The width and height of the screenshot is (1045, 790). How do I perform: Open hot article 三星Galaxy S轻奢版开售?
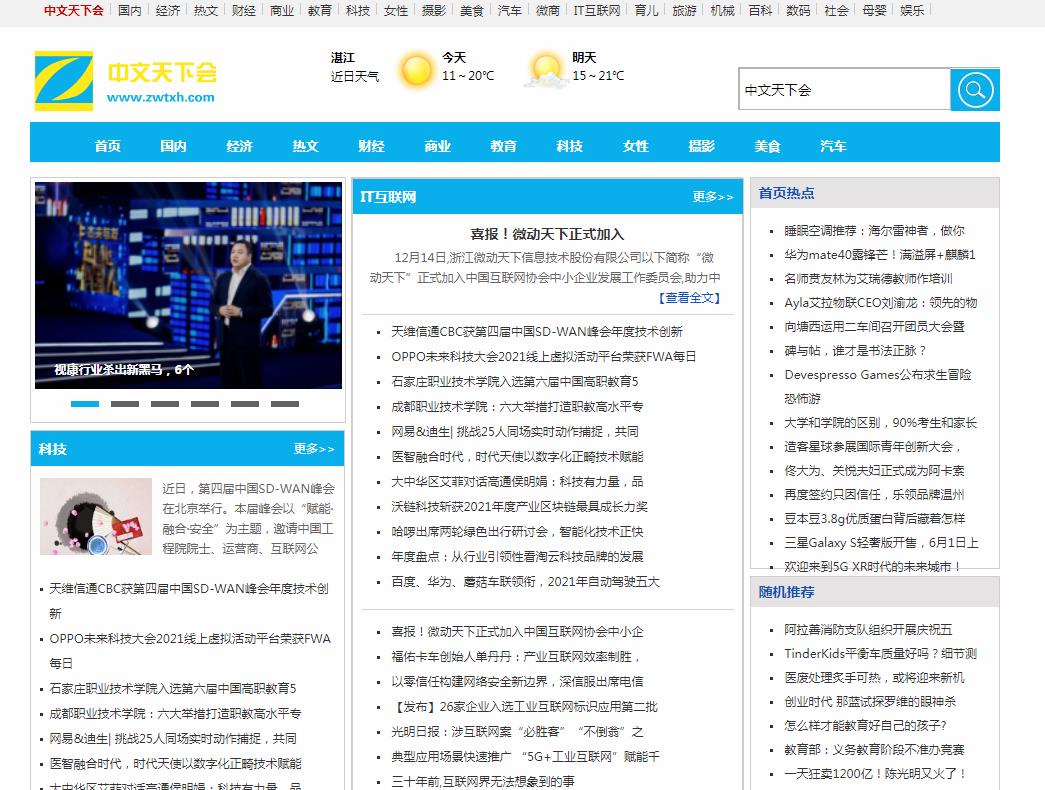tap(881, 543)
